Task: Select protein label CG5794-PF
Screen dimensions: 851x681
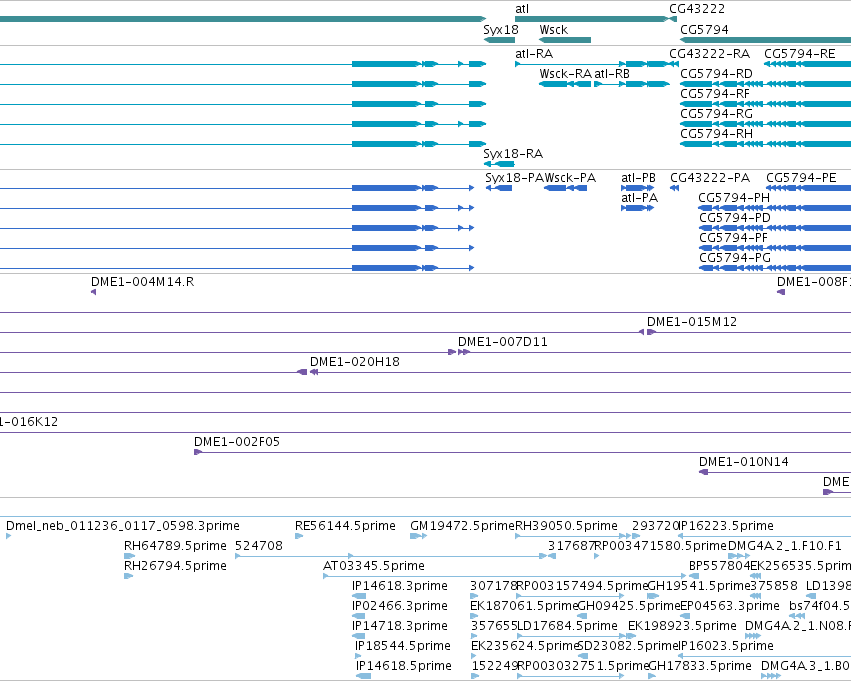Action: (x=733, y=238)
